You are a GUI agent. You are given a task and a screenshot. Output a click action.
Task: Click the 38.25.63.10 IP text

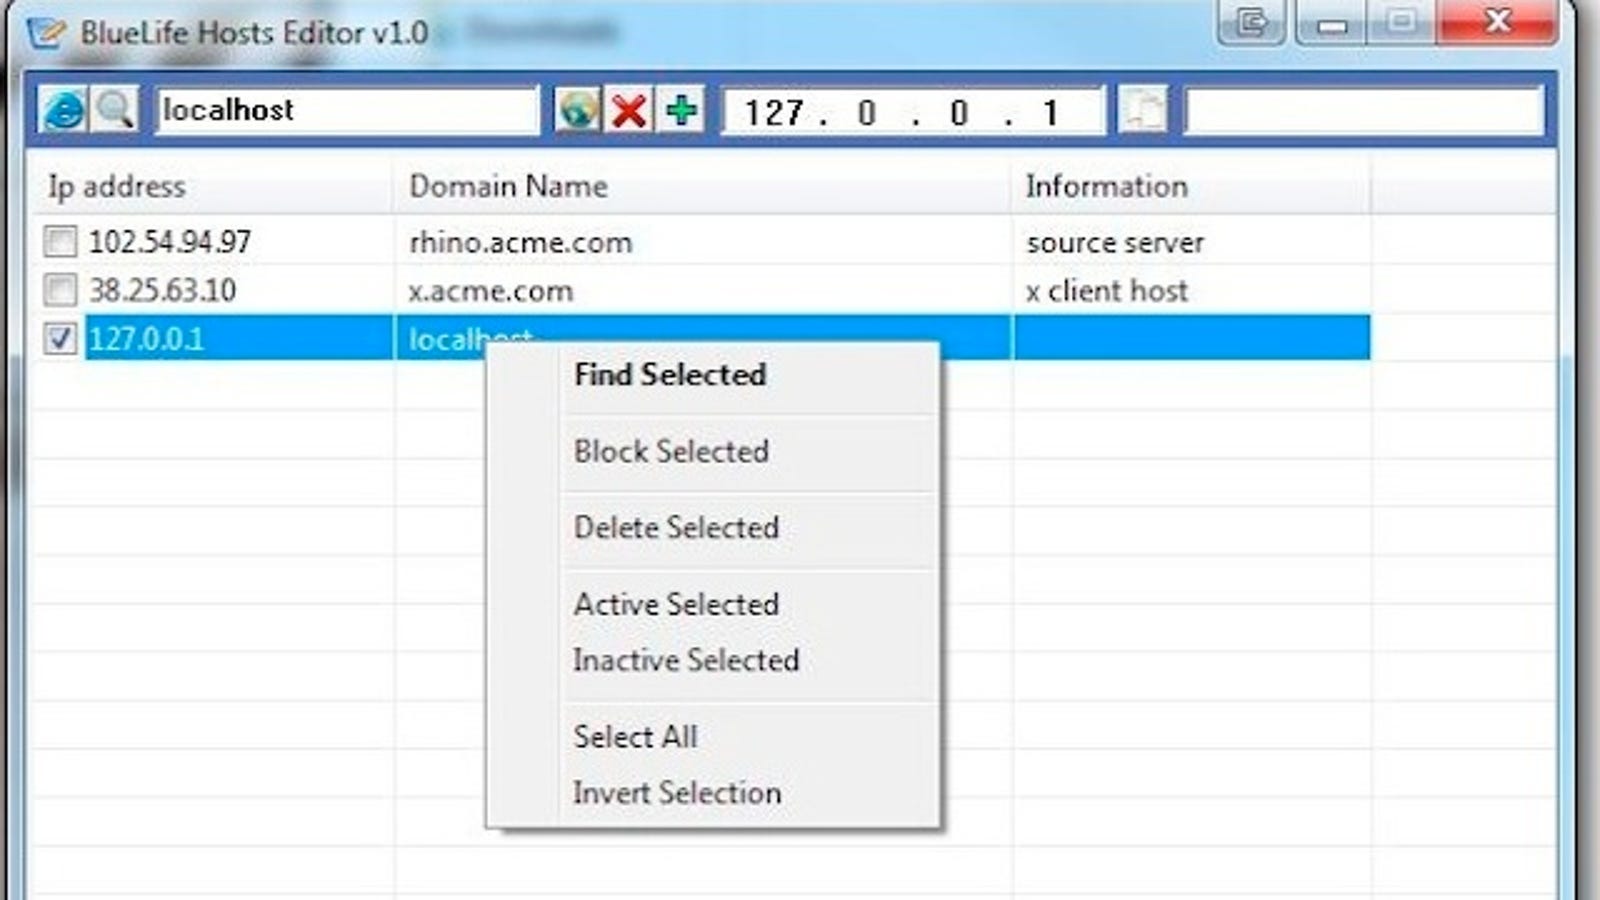[x=163, y=291]
